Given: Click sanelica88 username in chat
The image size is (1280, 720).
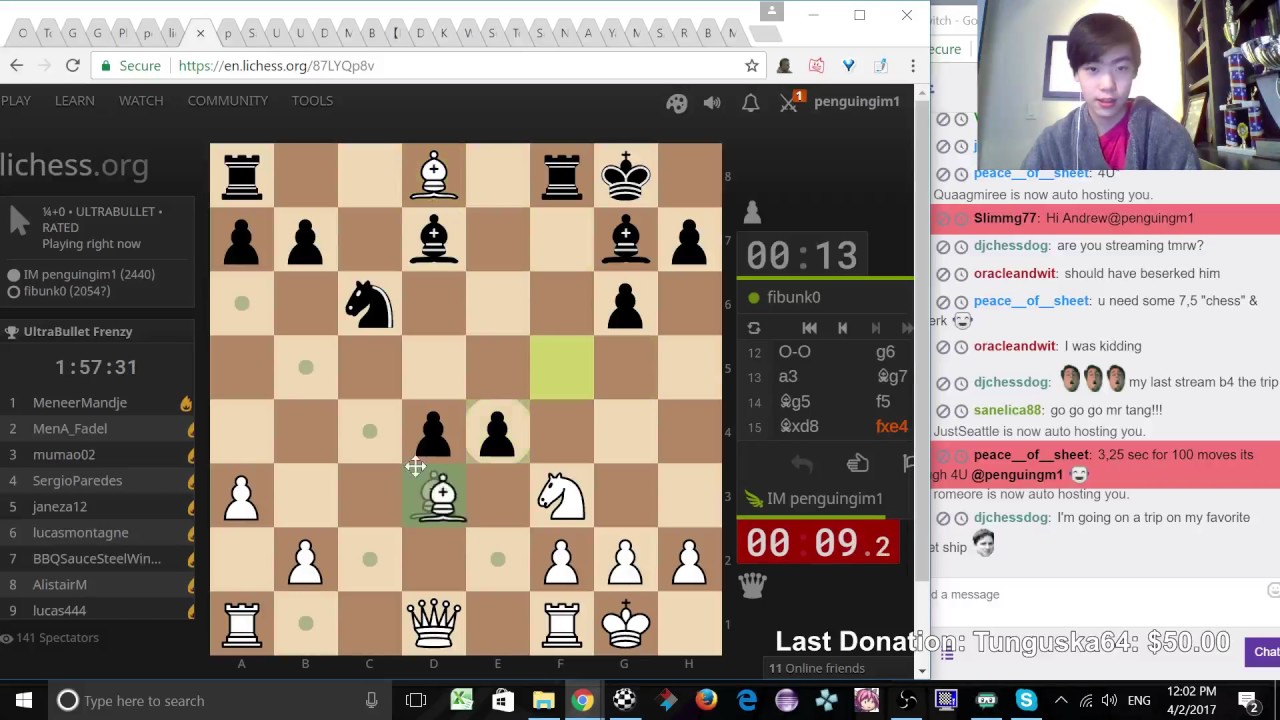Looking at the screenshot, I should pos(1008,410).
